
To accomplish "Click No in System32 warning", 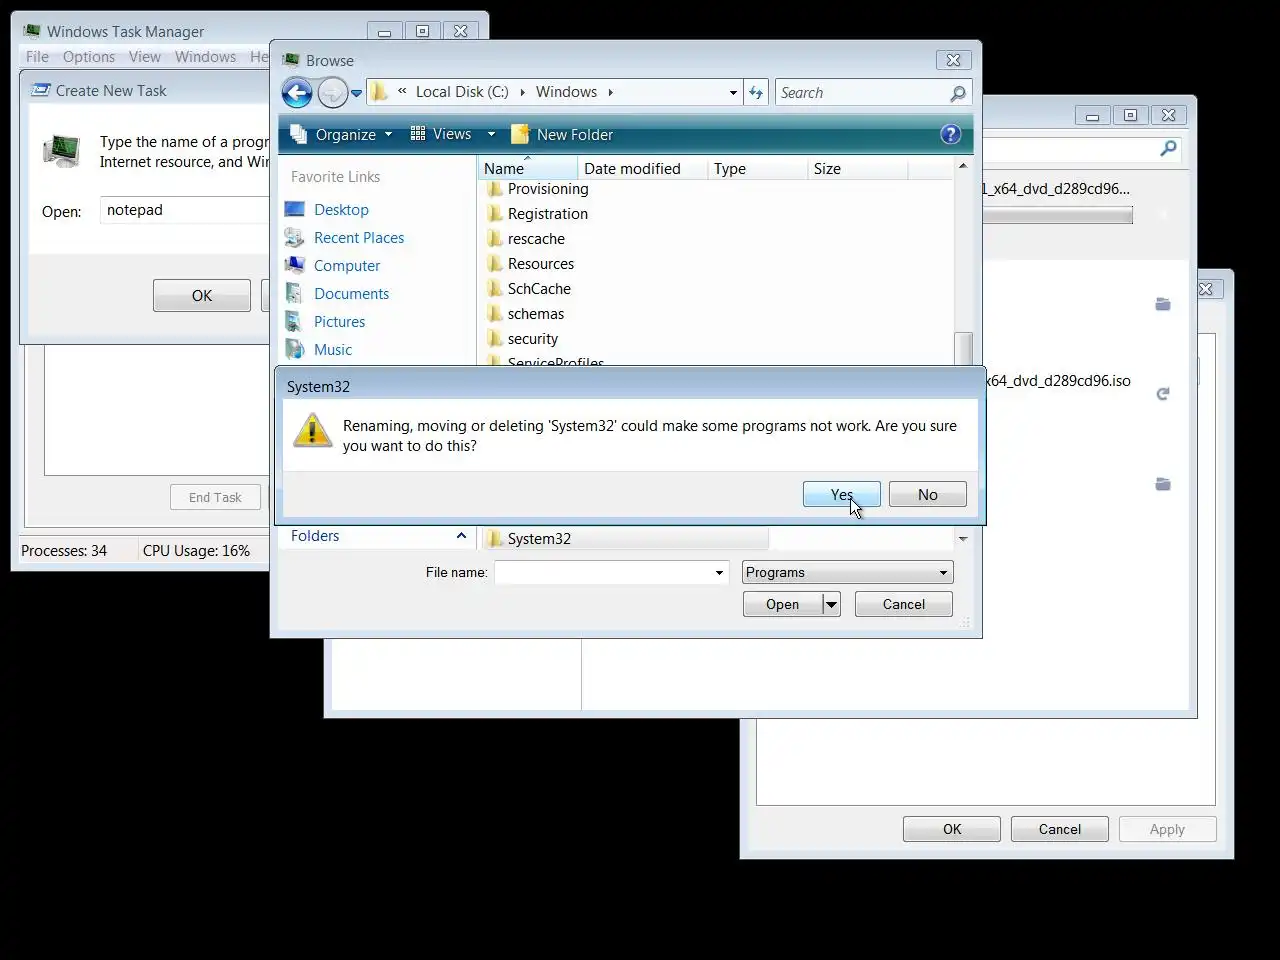I will click(x=927, y=495).
